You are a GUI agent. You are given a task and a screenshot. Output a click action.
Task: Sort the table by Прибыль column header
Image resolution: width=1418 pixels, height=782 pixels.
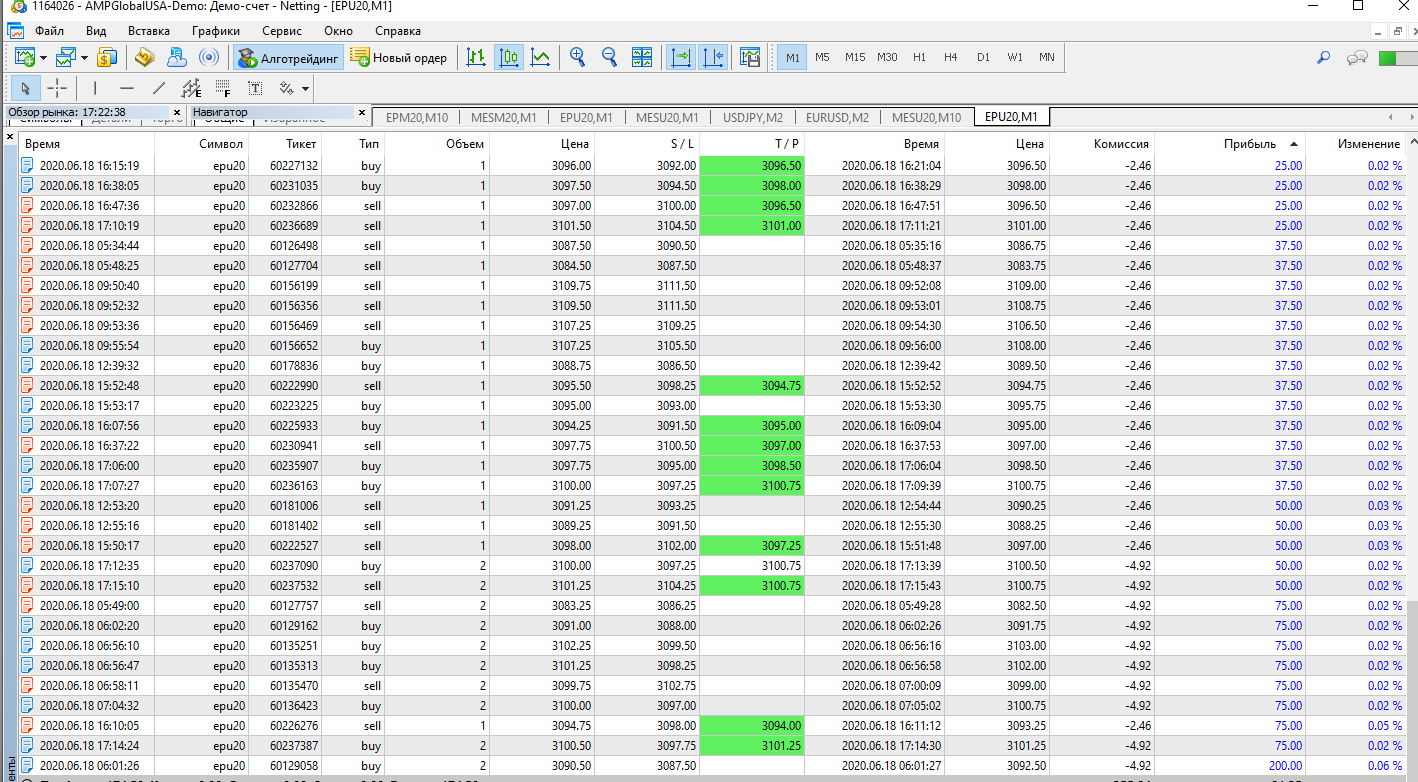click(x=1249, y=144)
